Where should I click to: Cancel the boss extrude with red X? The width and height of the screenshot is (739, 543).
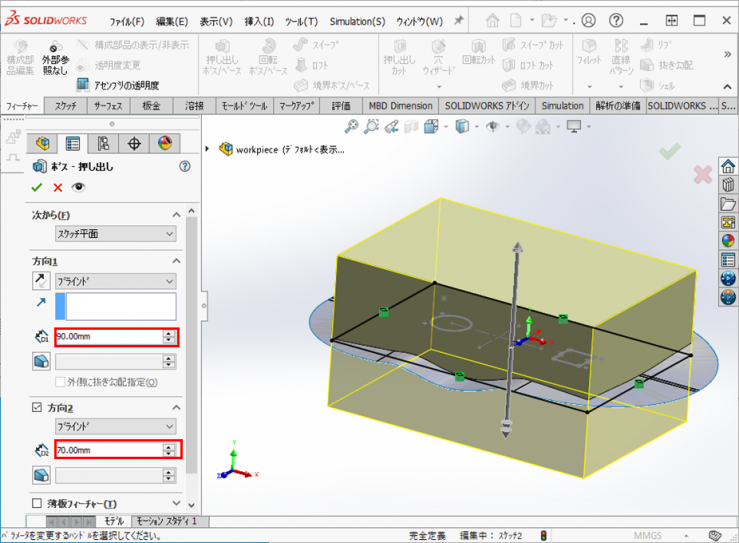click(x=57, y=187)
